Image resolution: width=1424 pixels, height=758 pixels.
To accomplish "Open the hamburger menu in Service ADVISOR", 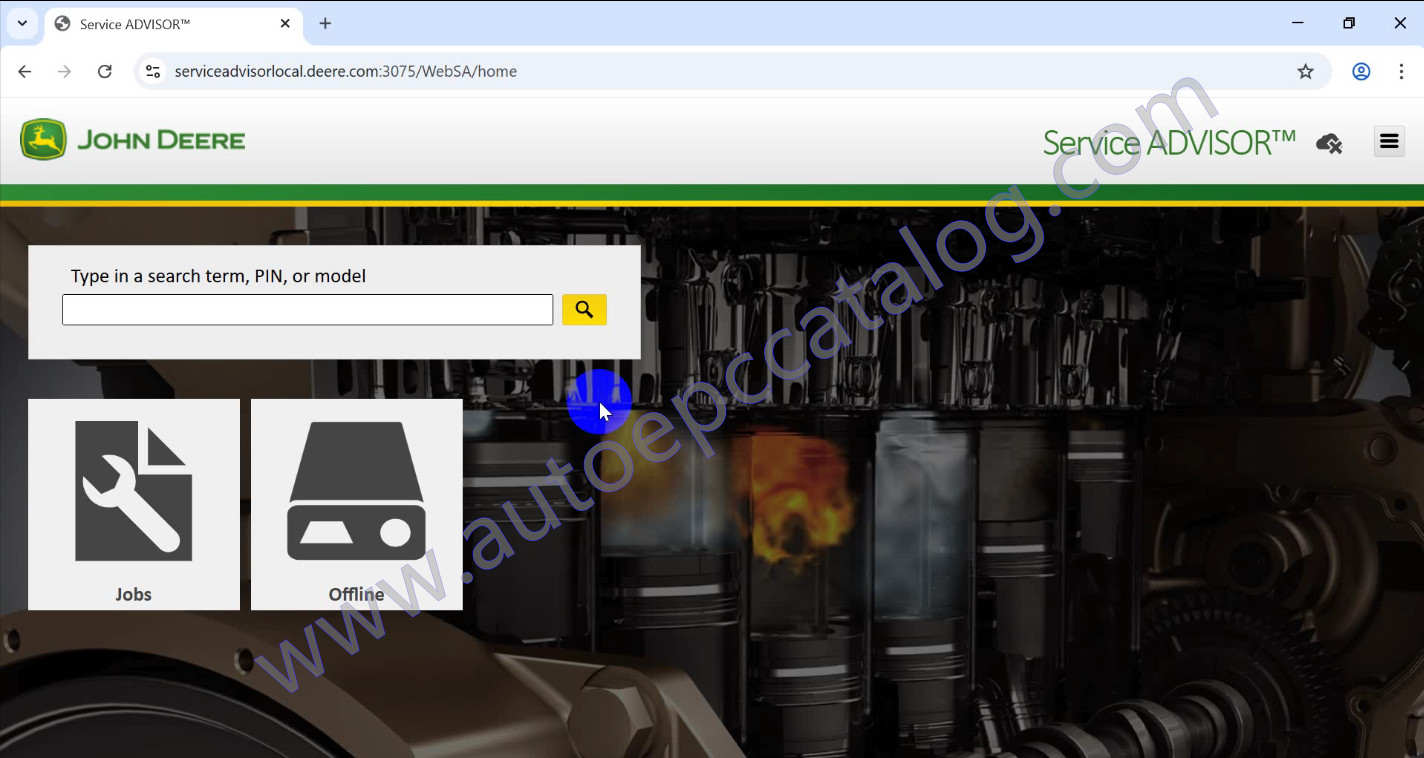I will click(x=1389, y=141).
